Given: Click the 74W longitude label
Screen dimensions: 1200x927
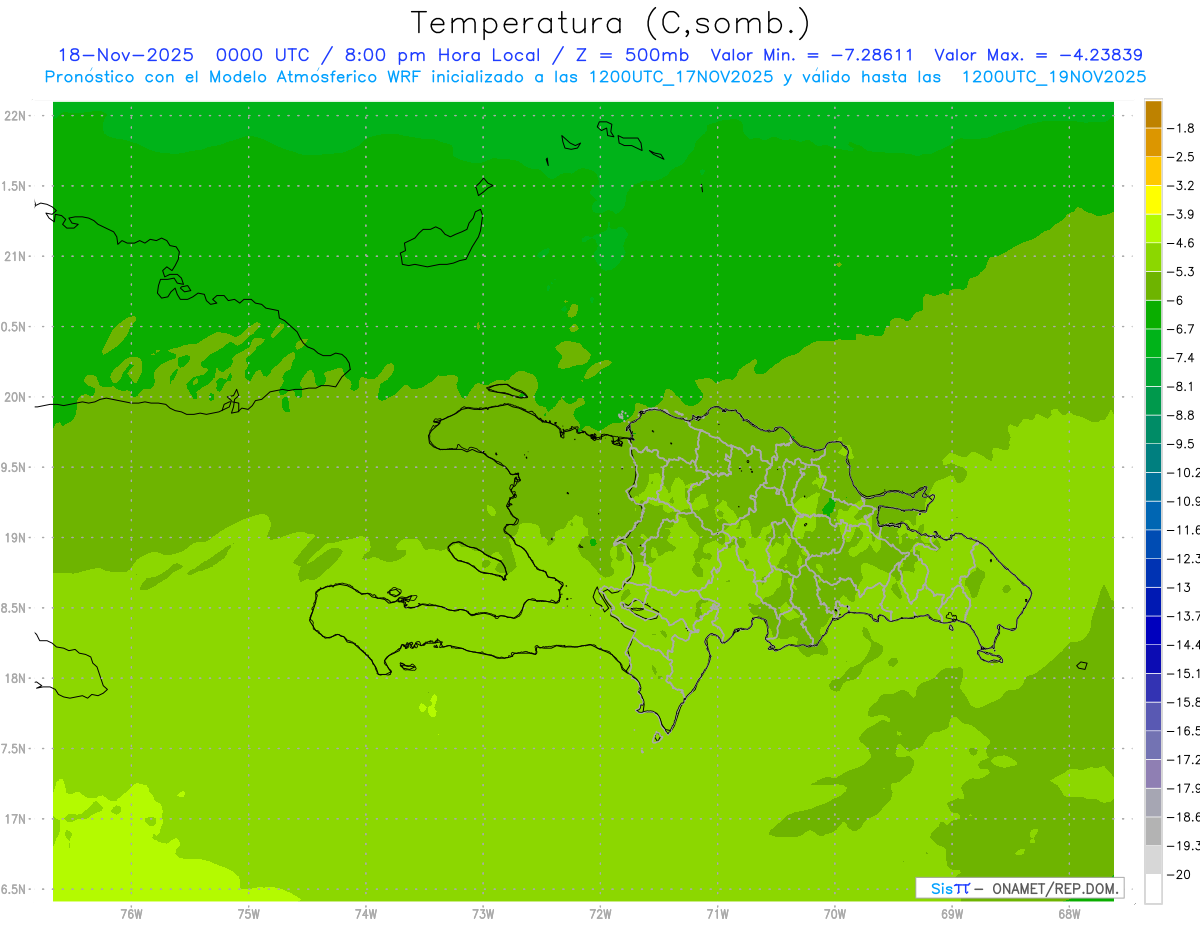Looking at the screenshot, I should [x=366, y=914].
